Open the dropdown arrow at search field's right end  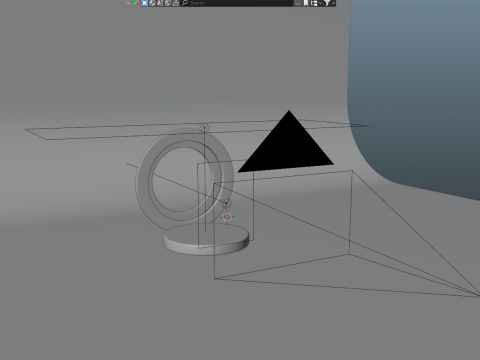(298, 3)
